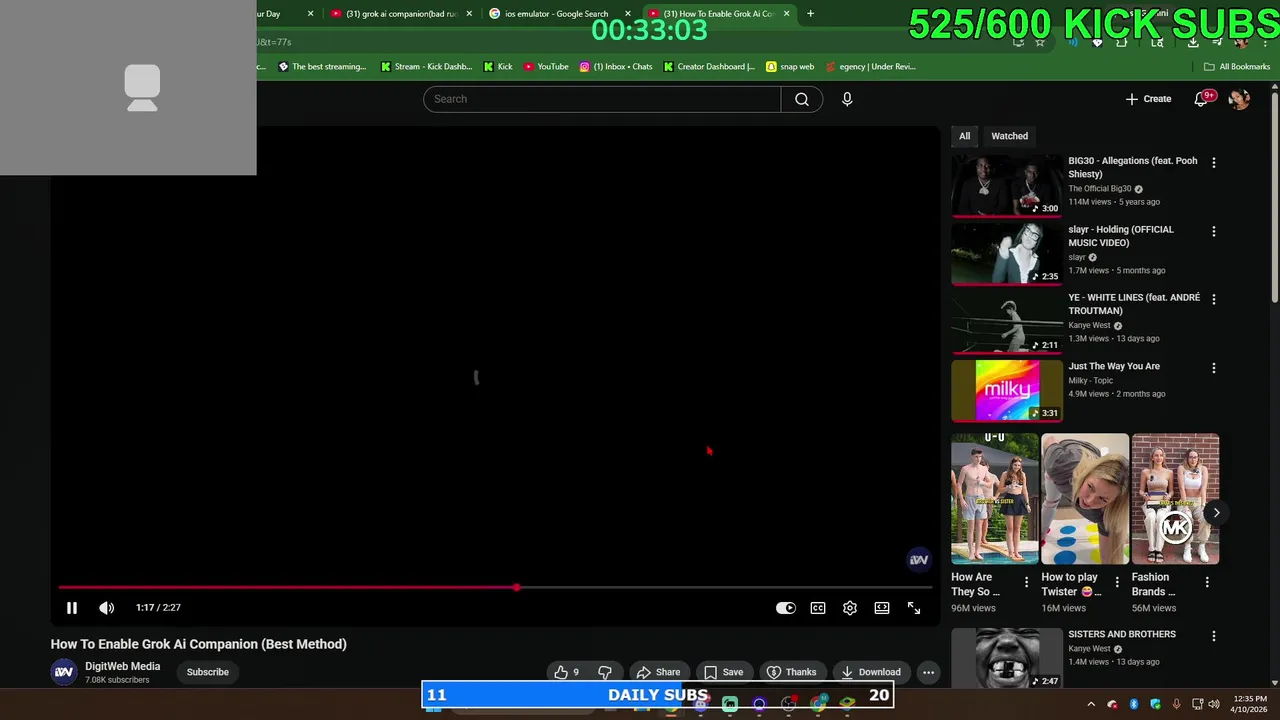Open the All Bookmarks folder
1280x720 pixels.
1237,67
